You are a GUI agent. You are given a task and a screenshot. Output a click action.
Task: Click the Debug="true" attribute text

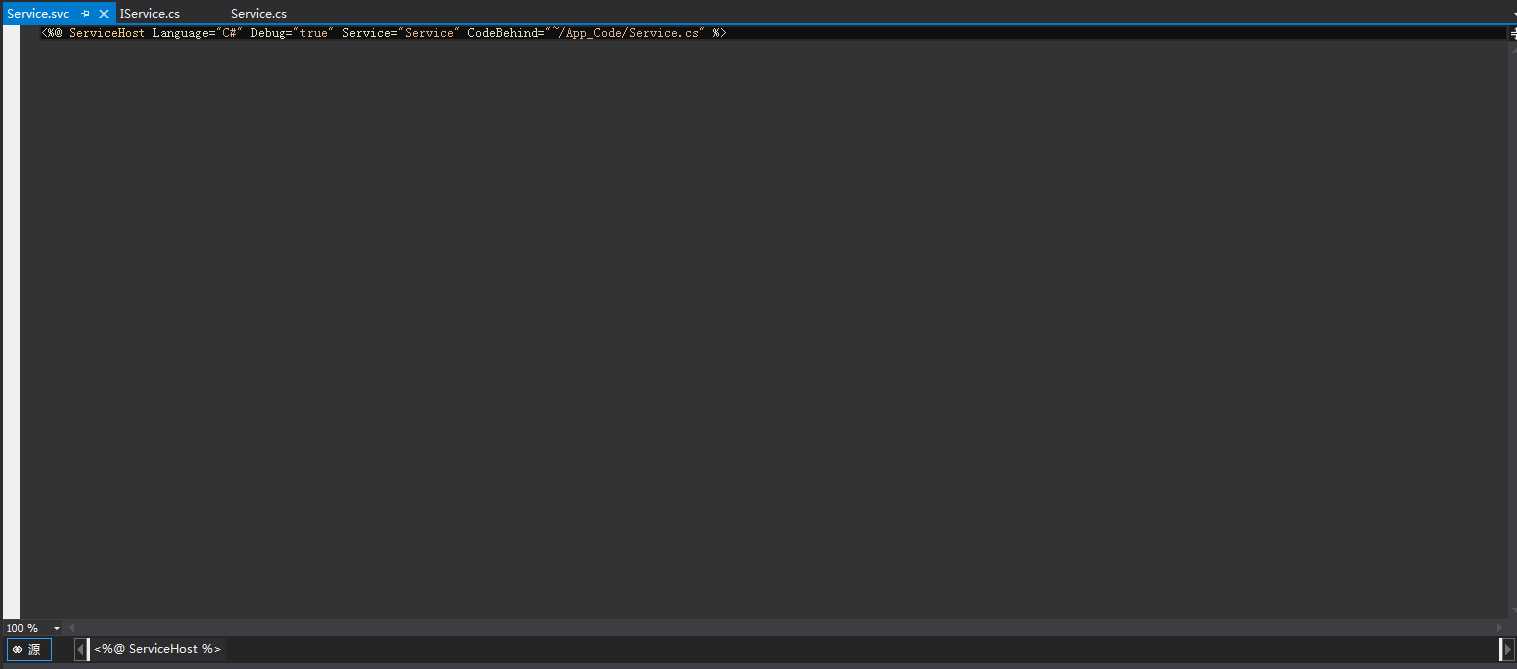coord(292,33)
